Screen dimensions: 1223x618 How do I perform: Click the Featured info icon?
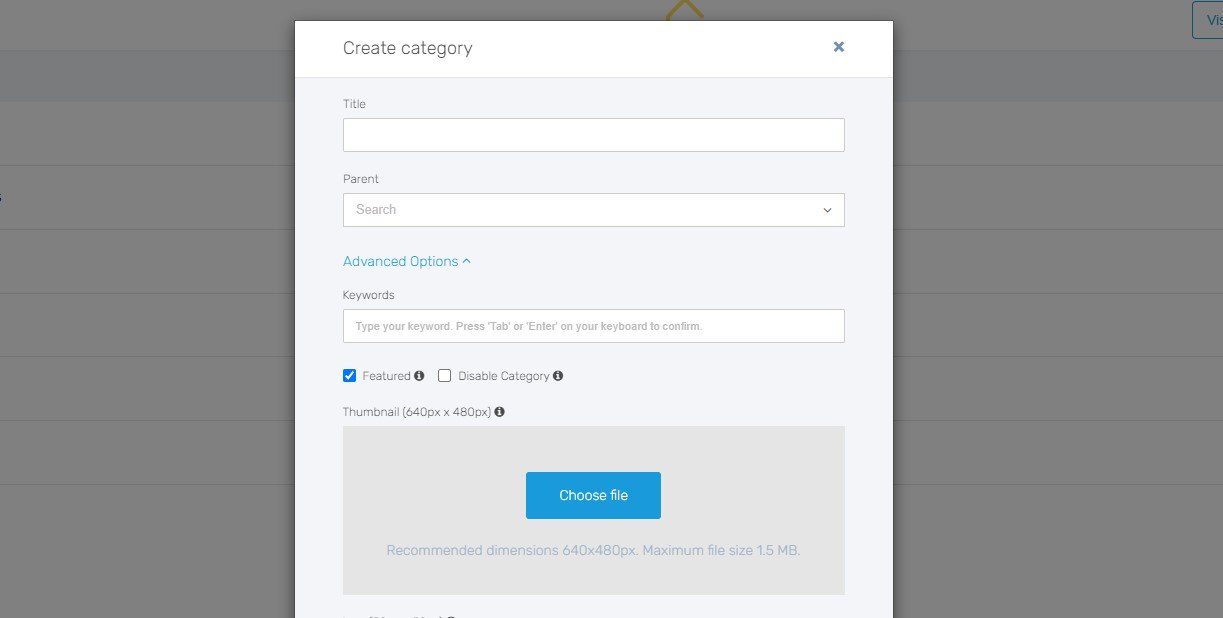pos(420,375)
